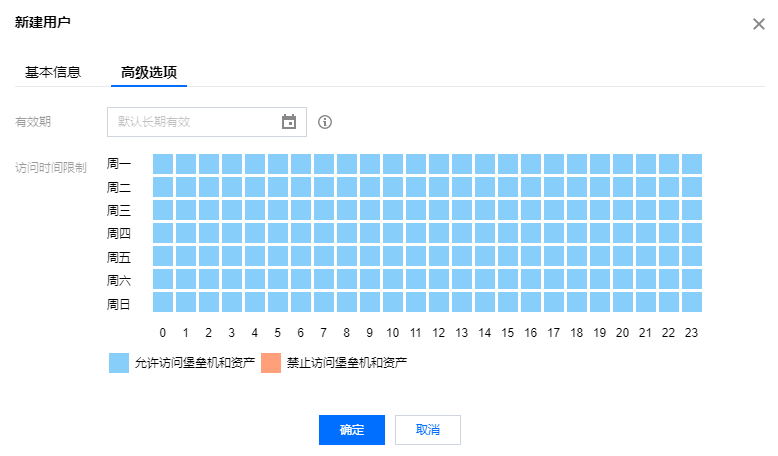Click the calendar icon in validity field
778x456 pixels.
click(289, 122)
